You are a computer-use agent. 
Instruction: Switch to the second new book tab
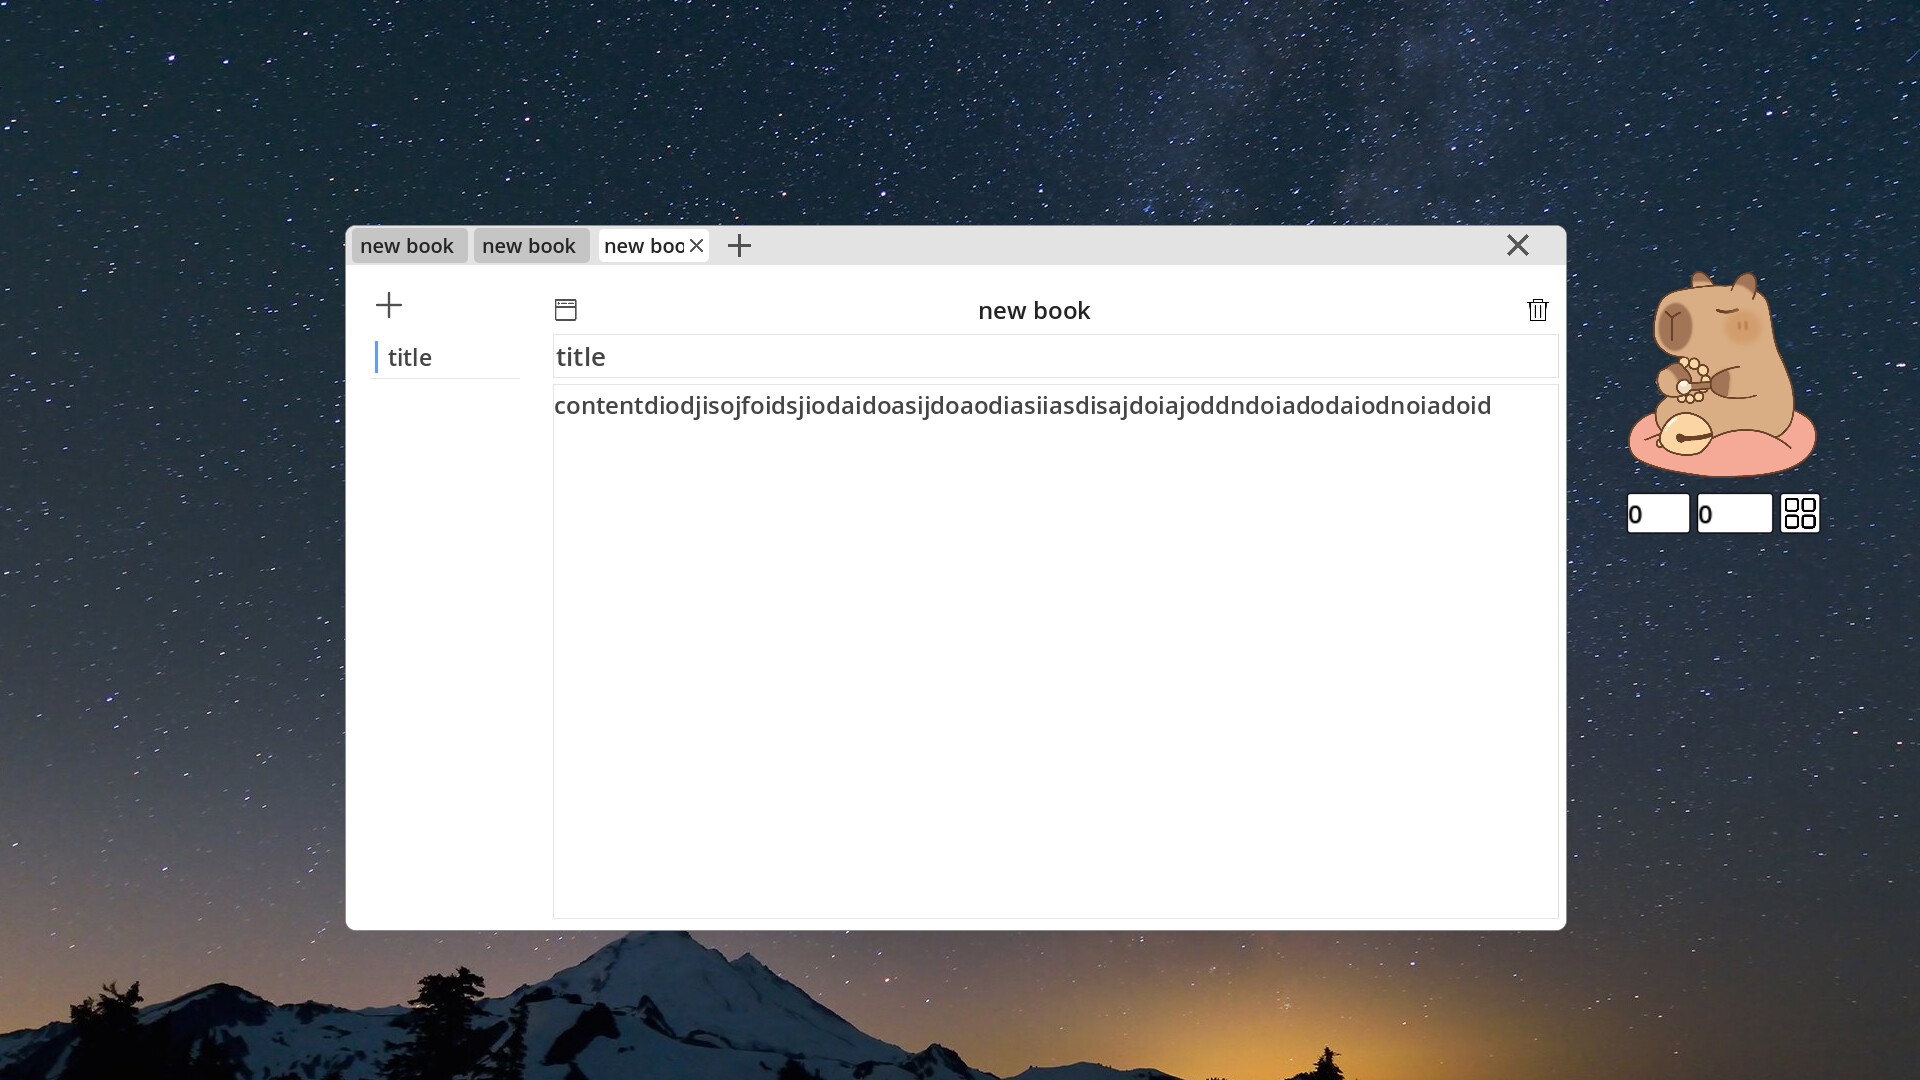[x=530, y=246]
